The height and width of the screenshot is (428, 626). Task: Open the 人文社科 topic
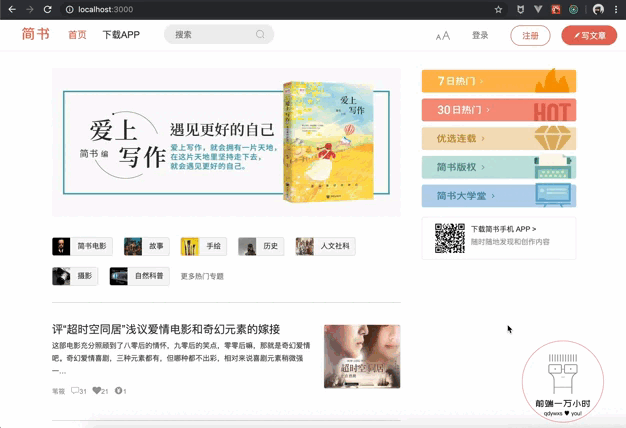tap(325, 246)
